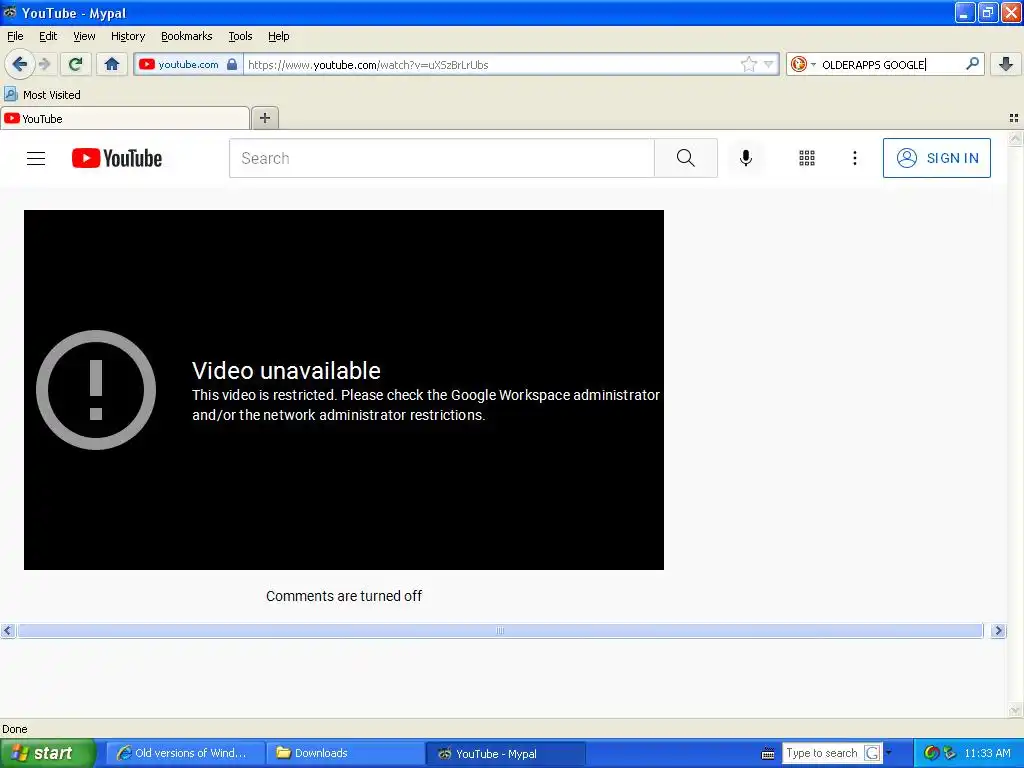Click the network system tray icon
The width and height of the screenshot is (1024, 768).
click(x=950, y=753)
